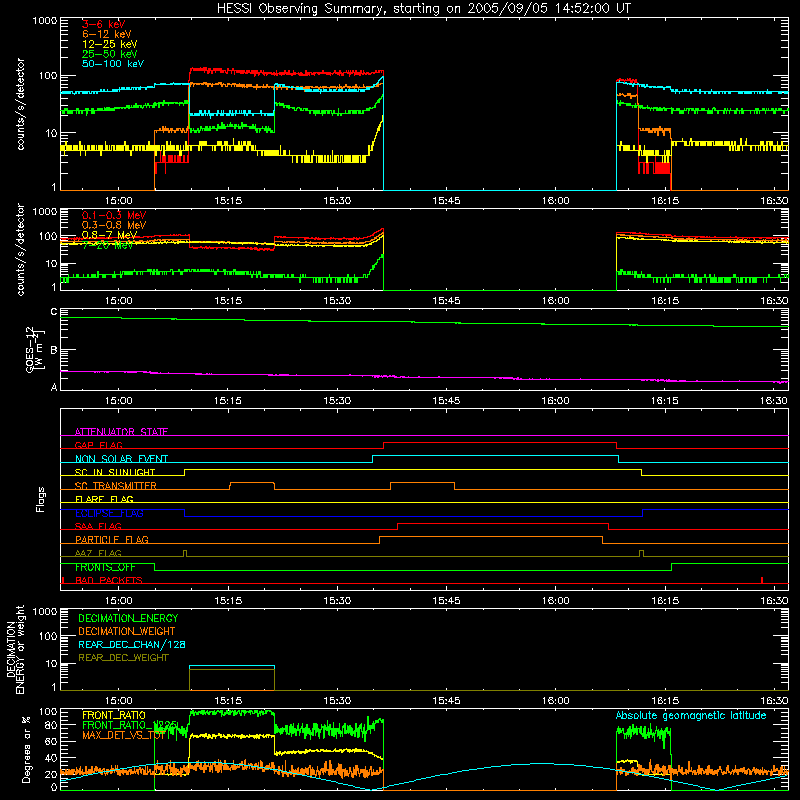The image size is (800, 800).
Task: Click the SC_TRANSMITTER flag label
Action: (x=115, y=486)
